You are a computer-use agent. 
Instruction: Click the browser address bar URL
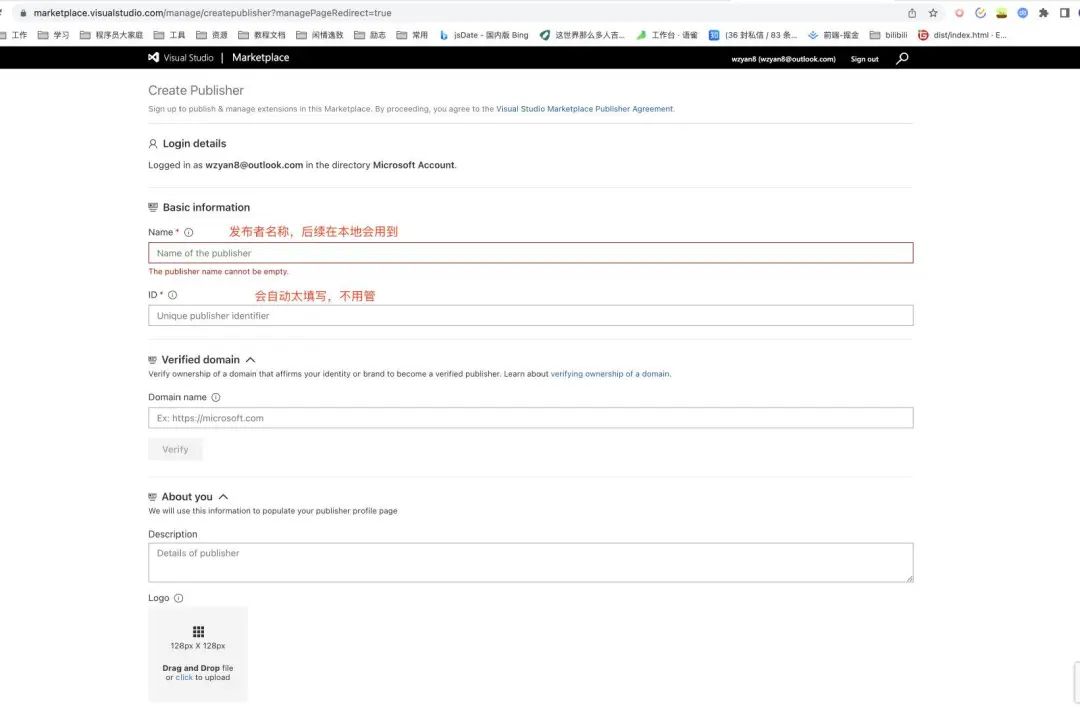(212, 13)
